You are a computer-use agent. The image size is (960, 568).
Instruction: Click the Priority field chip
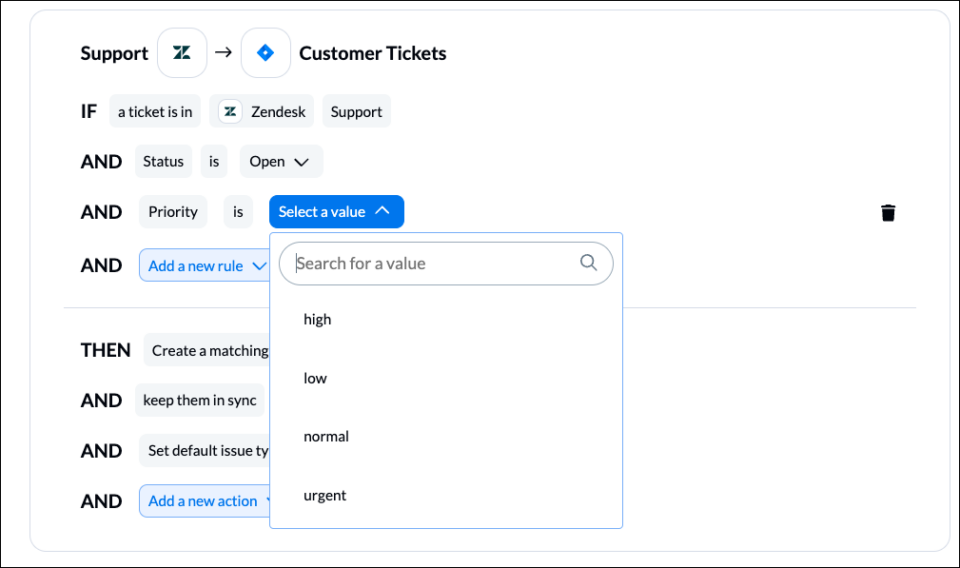173,212
